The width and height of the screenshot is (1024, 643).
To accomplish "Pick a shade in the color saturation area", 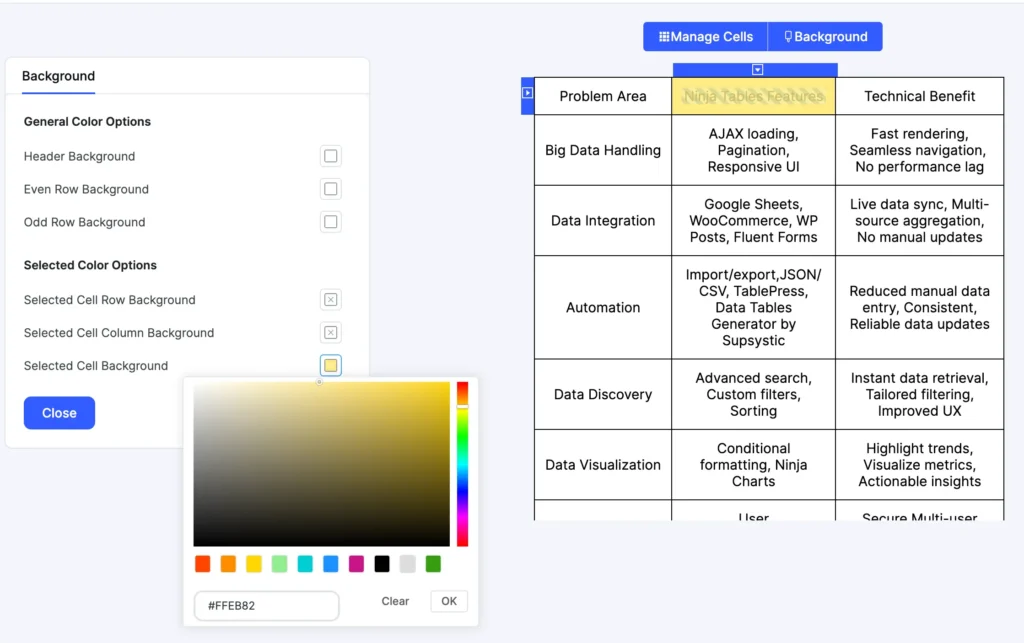I will point(321,464).
